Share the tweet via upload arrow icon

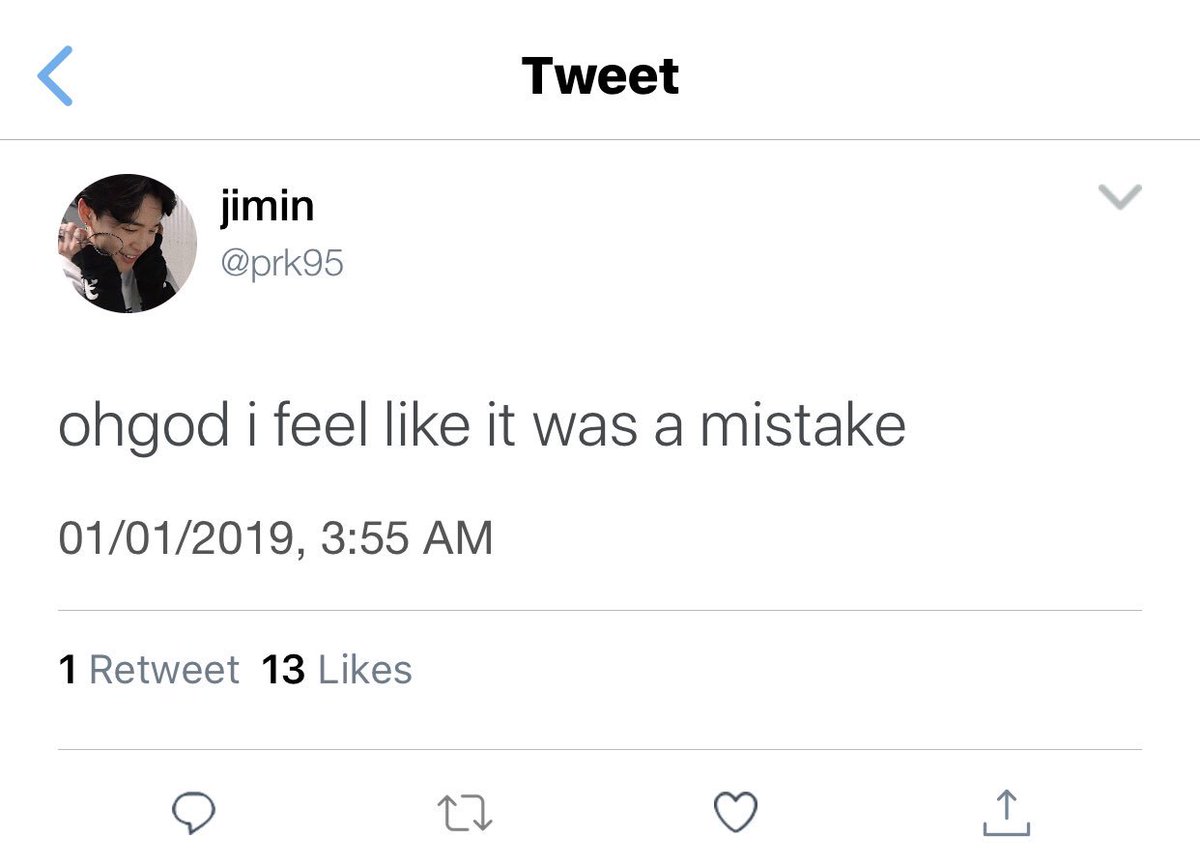coord(1006,811)
